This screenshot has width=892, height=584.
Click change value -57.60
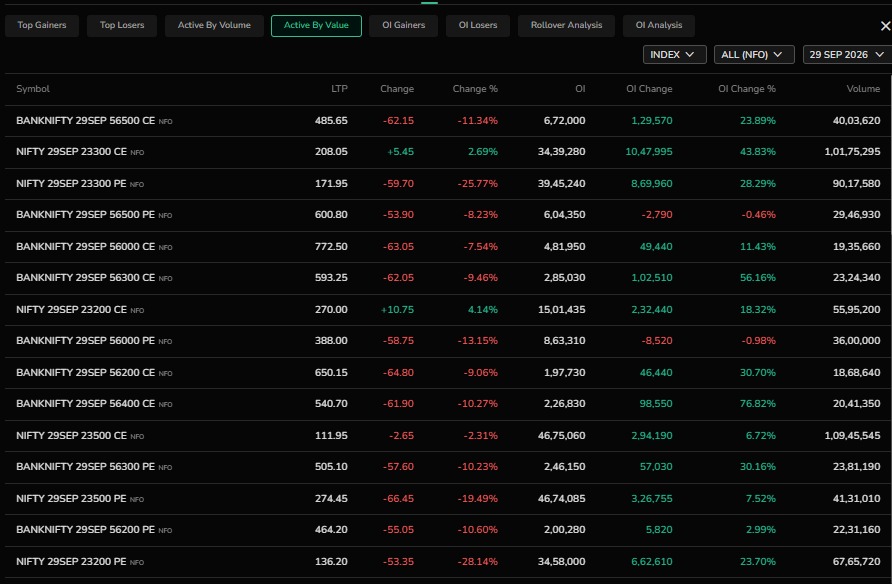pyautogui.click(x=398, y=467)
